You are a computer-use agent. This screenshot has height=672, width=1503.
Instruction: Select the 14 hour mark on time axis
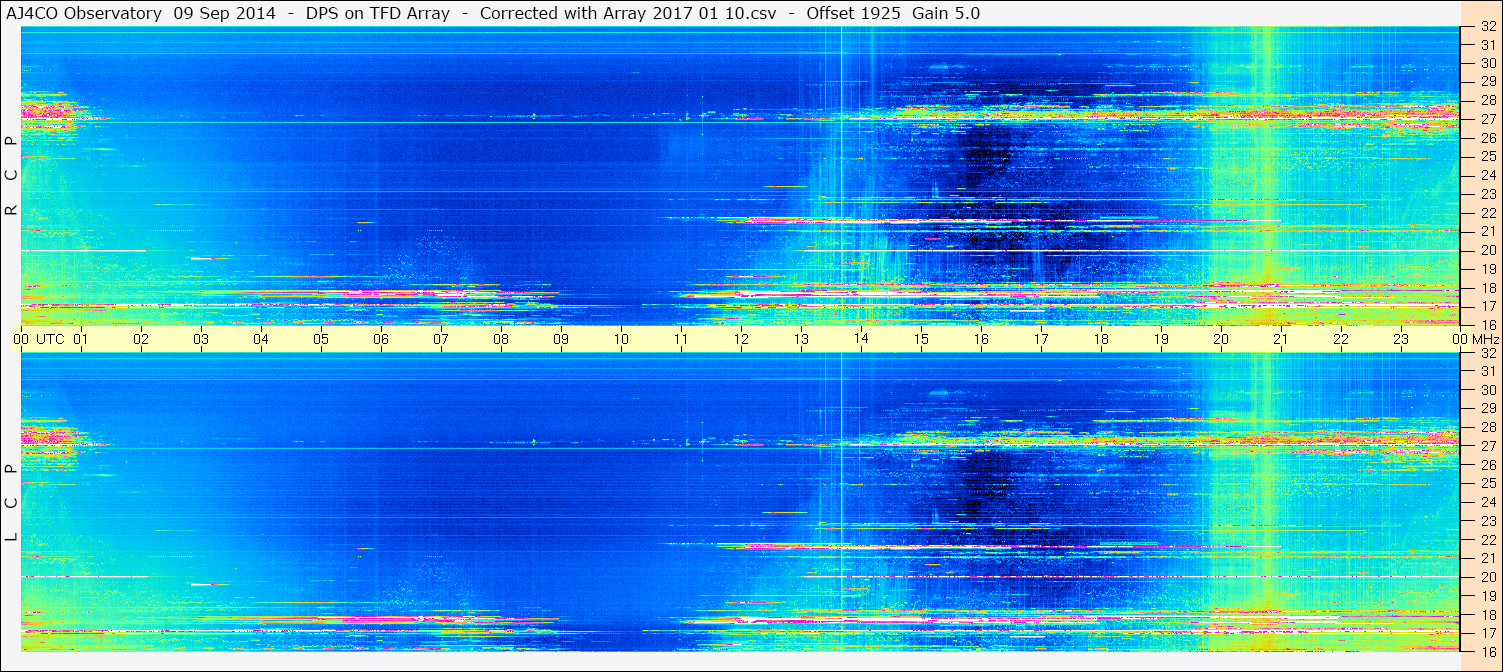click(861, 339)
